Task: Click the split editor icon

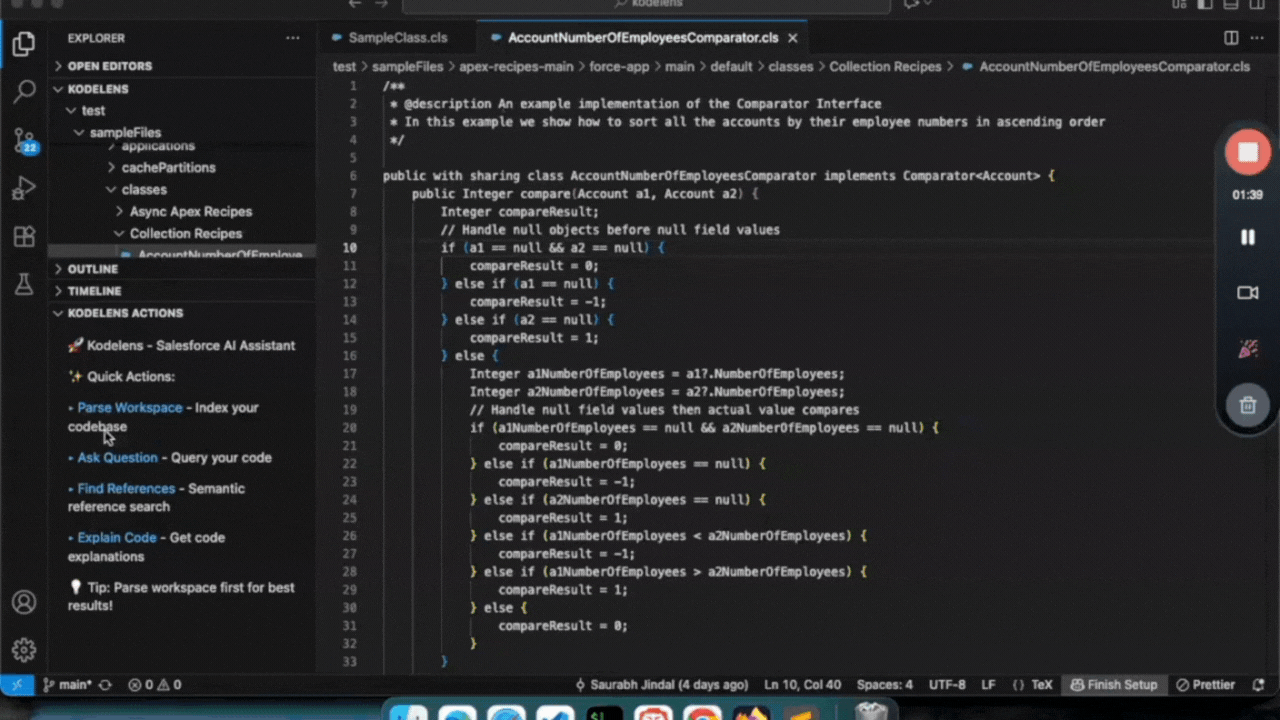Action: [1231, 38]
